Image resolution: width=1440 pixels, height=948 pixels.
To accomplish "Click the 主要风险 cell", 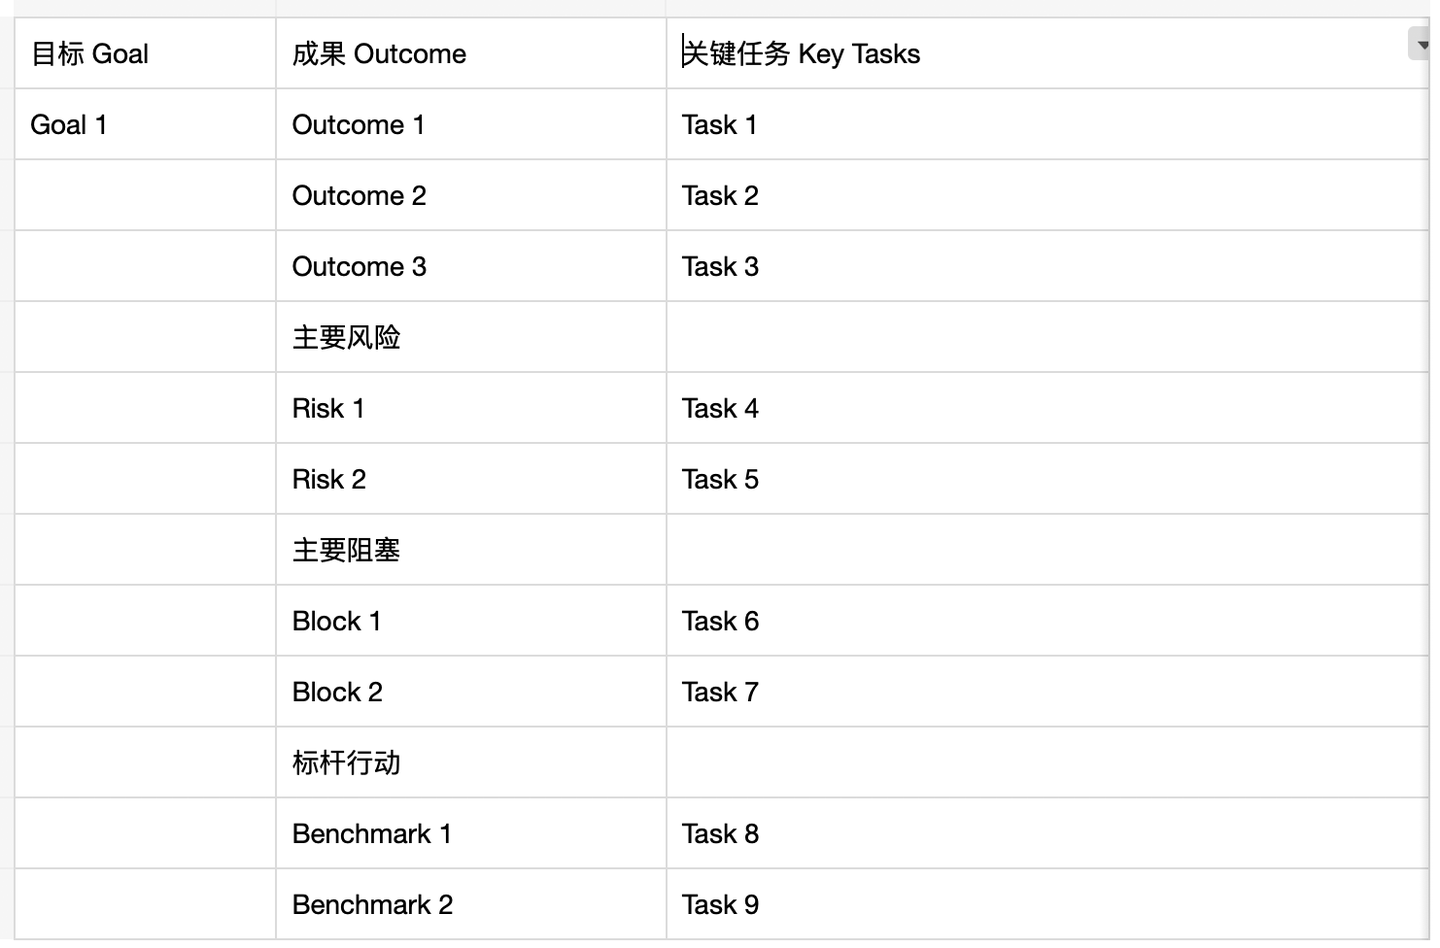I will (x=471, y=337).
